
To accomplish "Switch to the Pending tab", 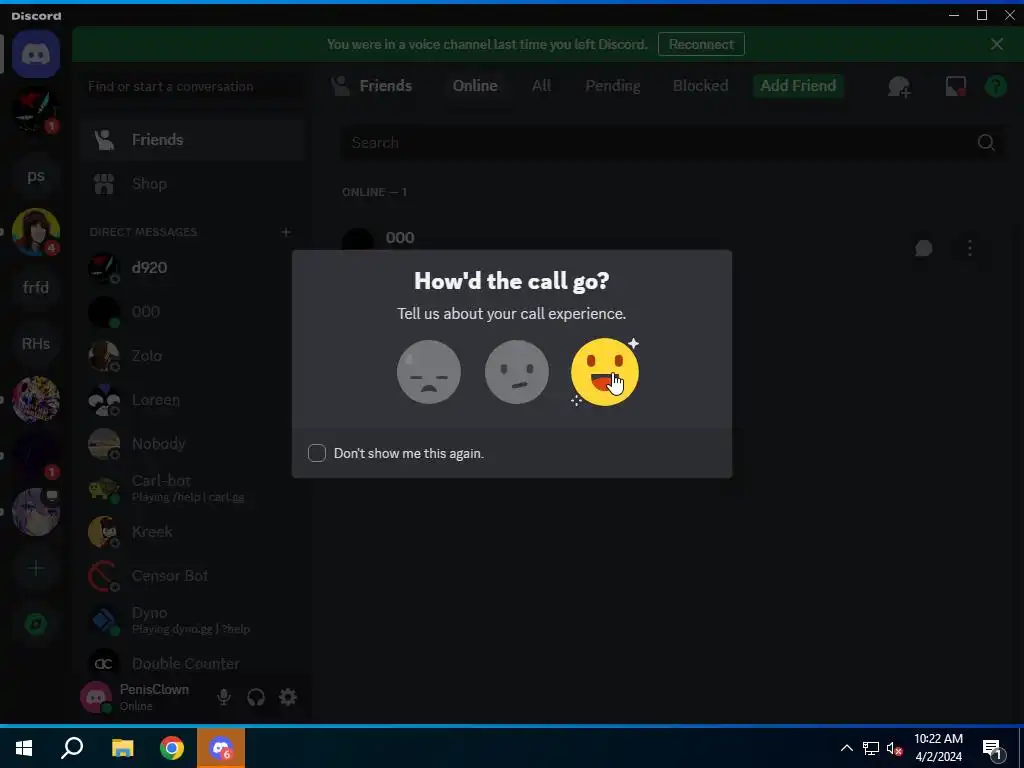I will tap(613, 86).
